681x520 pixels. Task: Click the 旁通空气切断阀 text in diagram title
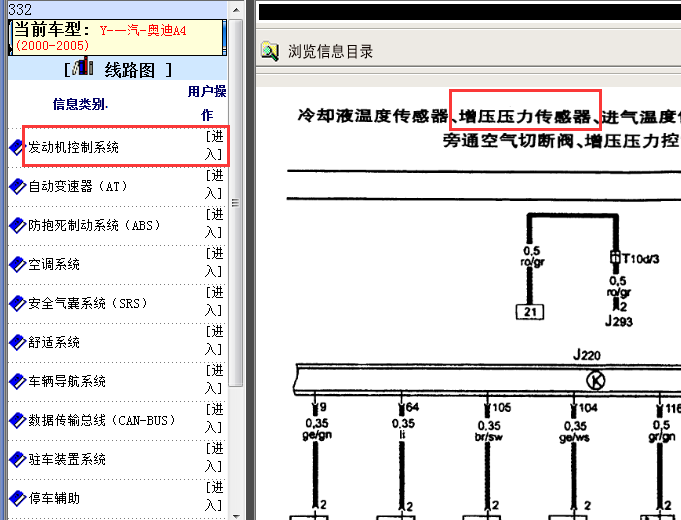(x=508, y=141)
